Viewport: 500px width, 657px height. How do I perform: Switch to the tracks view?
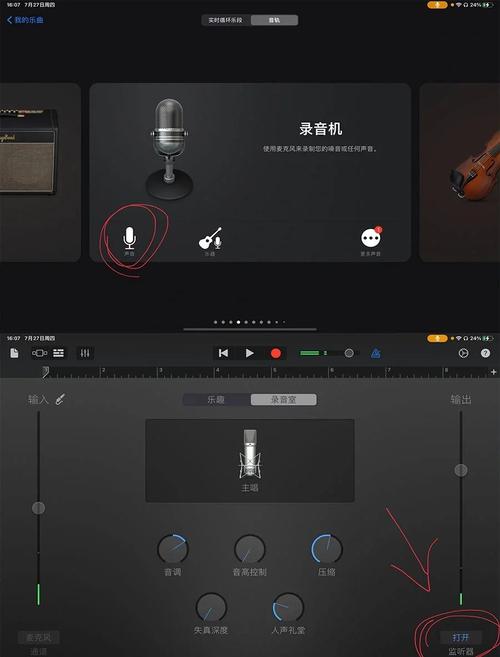[x=58, y=353]
